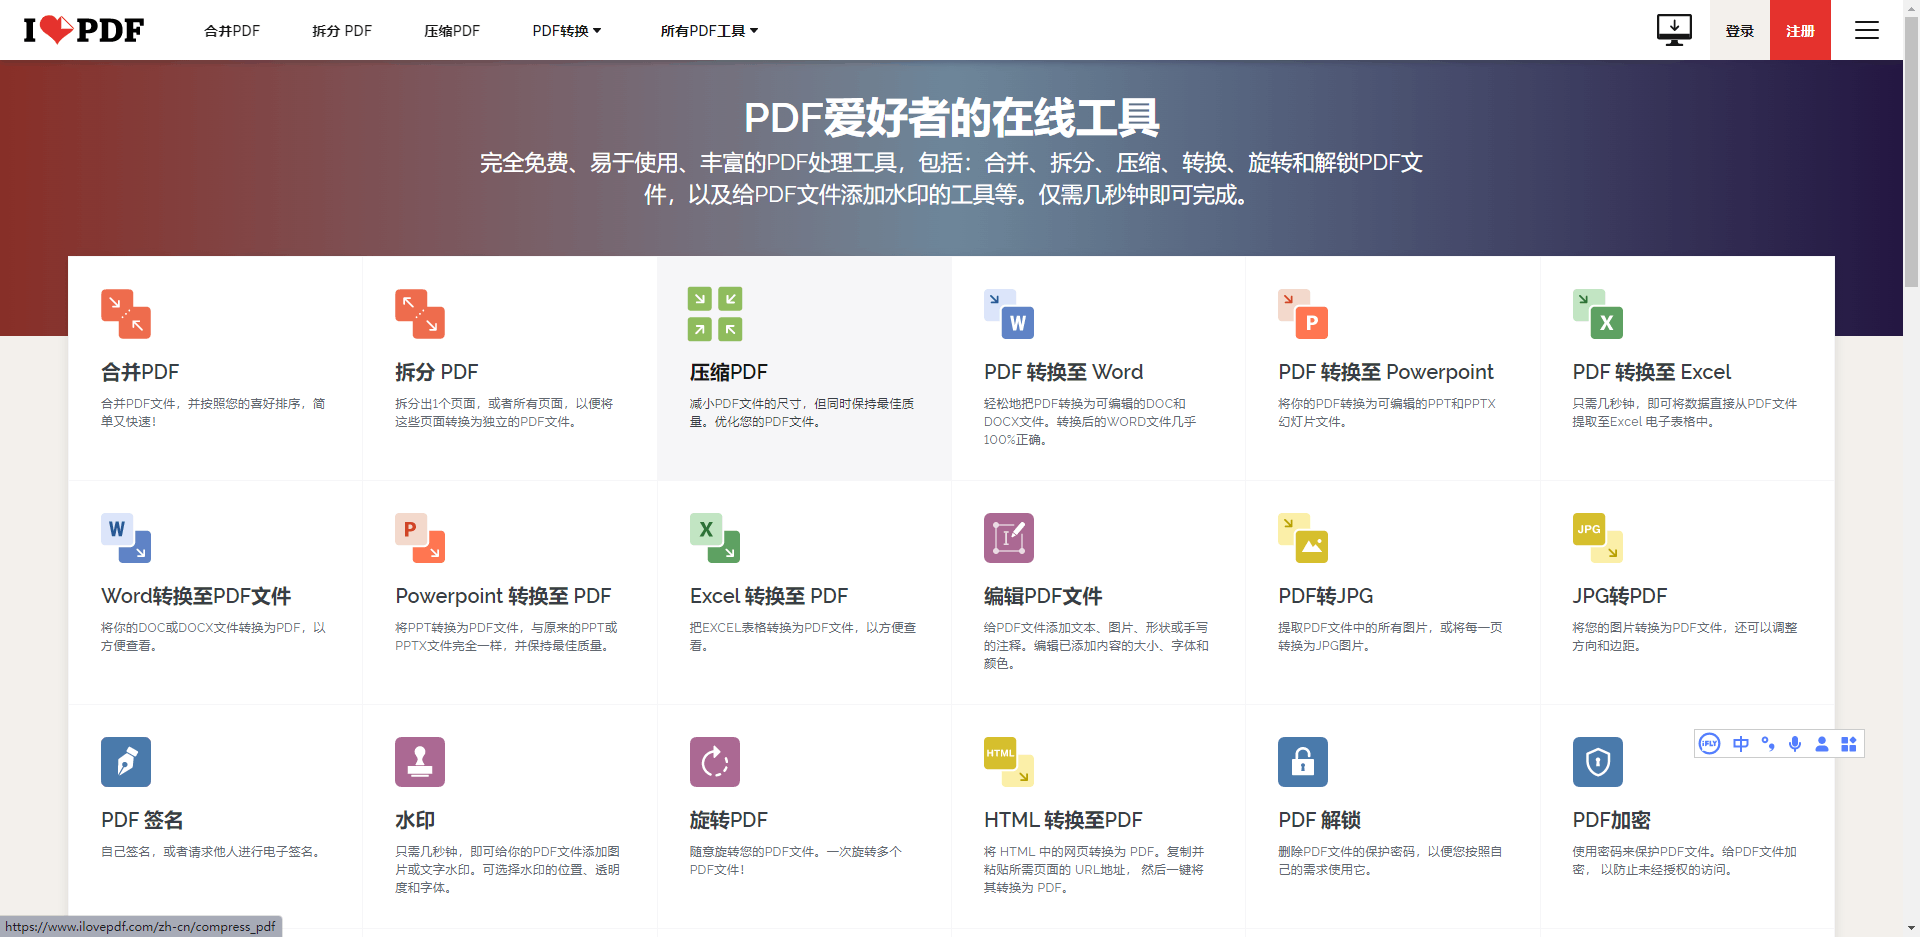Expand the PDF转换 dropdown menu

pos(567,31)
